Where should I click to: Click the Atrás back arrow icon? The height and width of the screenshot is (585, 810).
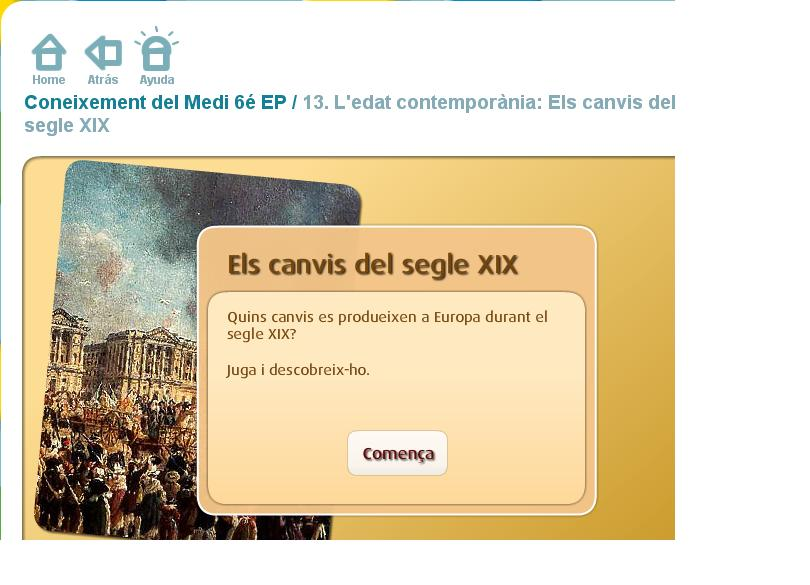pos(103,53)
